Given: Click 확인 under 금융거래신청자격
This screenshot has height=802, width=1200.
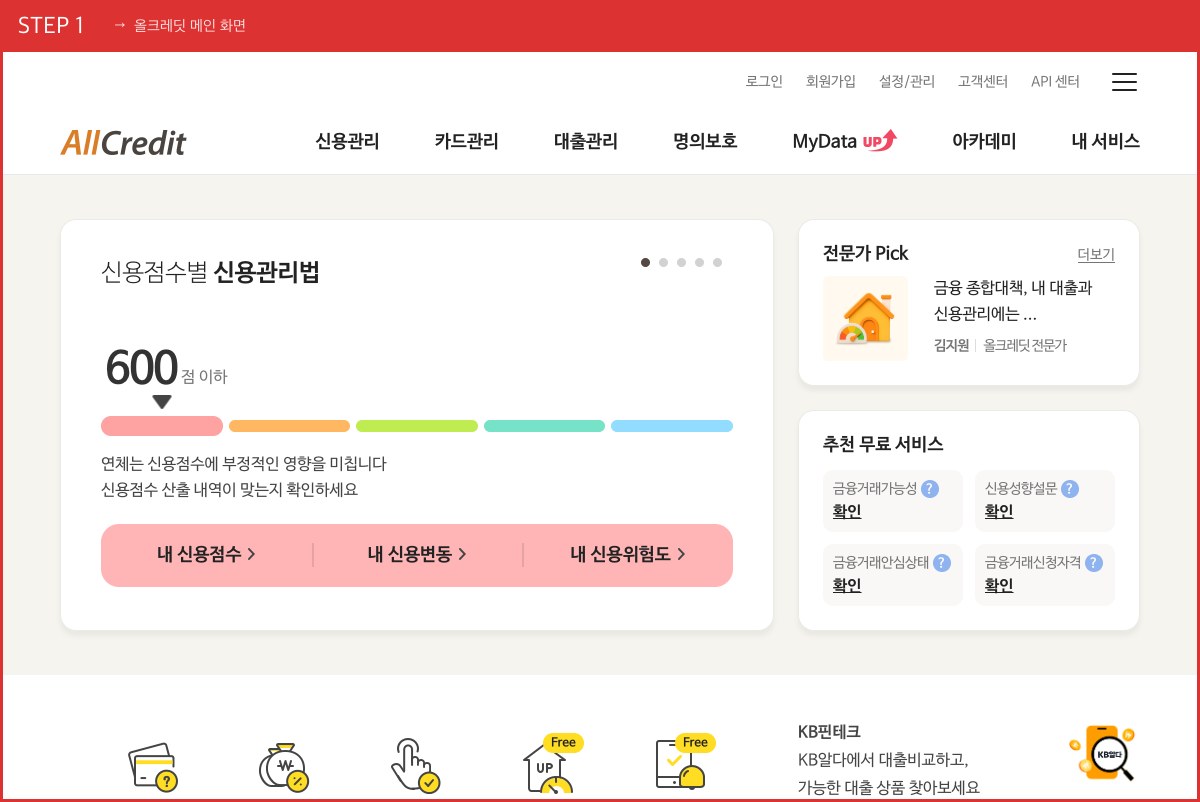Looking at the screenshot, I should click(x=999, y=586).
